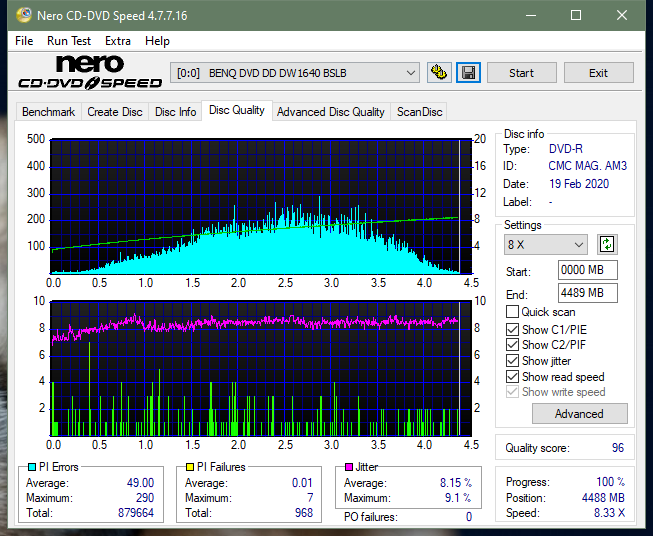Click the disc type DVD-R value
The width and height of the screenshot is (653, 536).
(x=566, y=149)
